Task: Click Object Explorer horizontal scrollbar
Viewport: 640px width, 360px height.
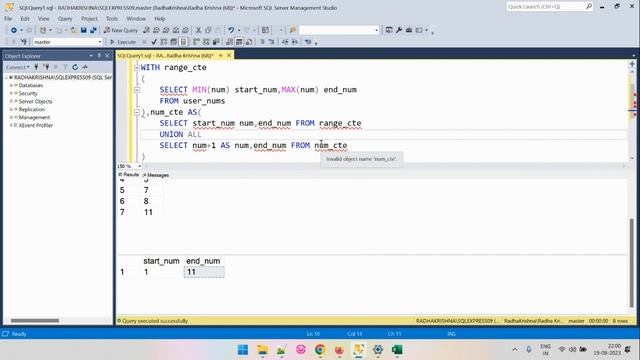Action: (x=35, y=320)
